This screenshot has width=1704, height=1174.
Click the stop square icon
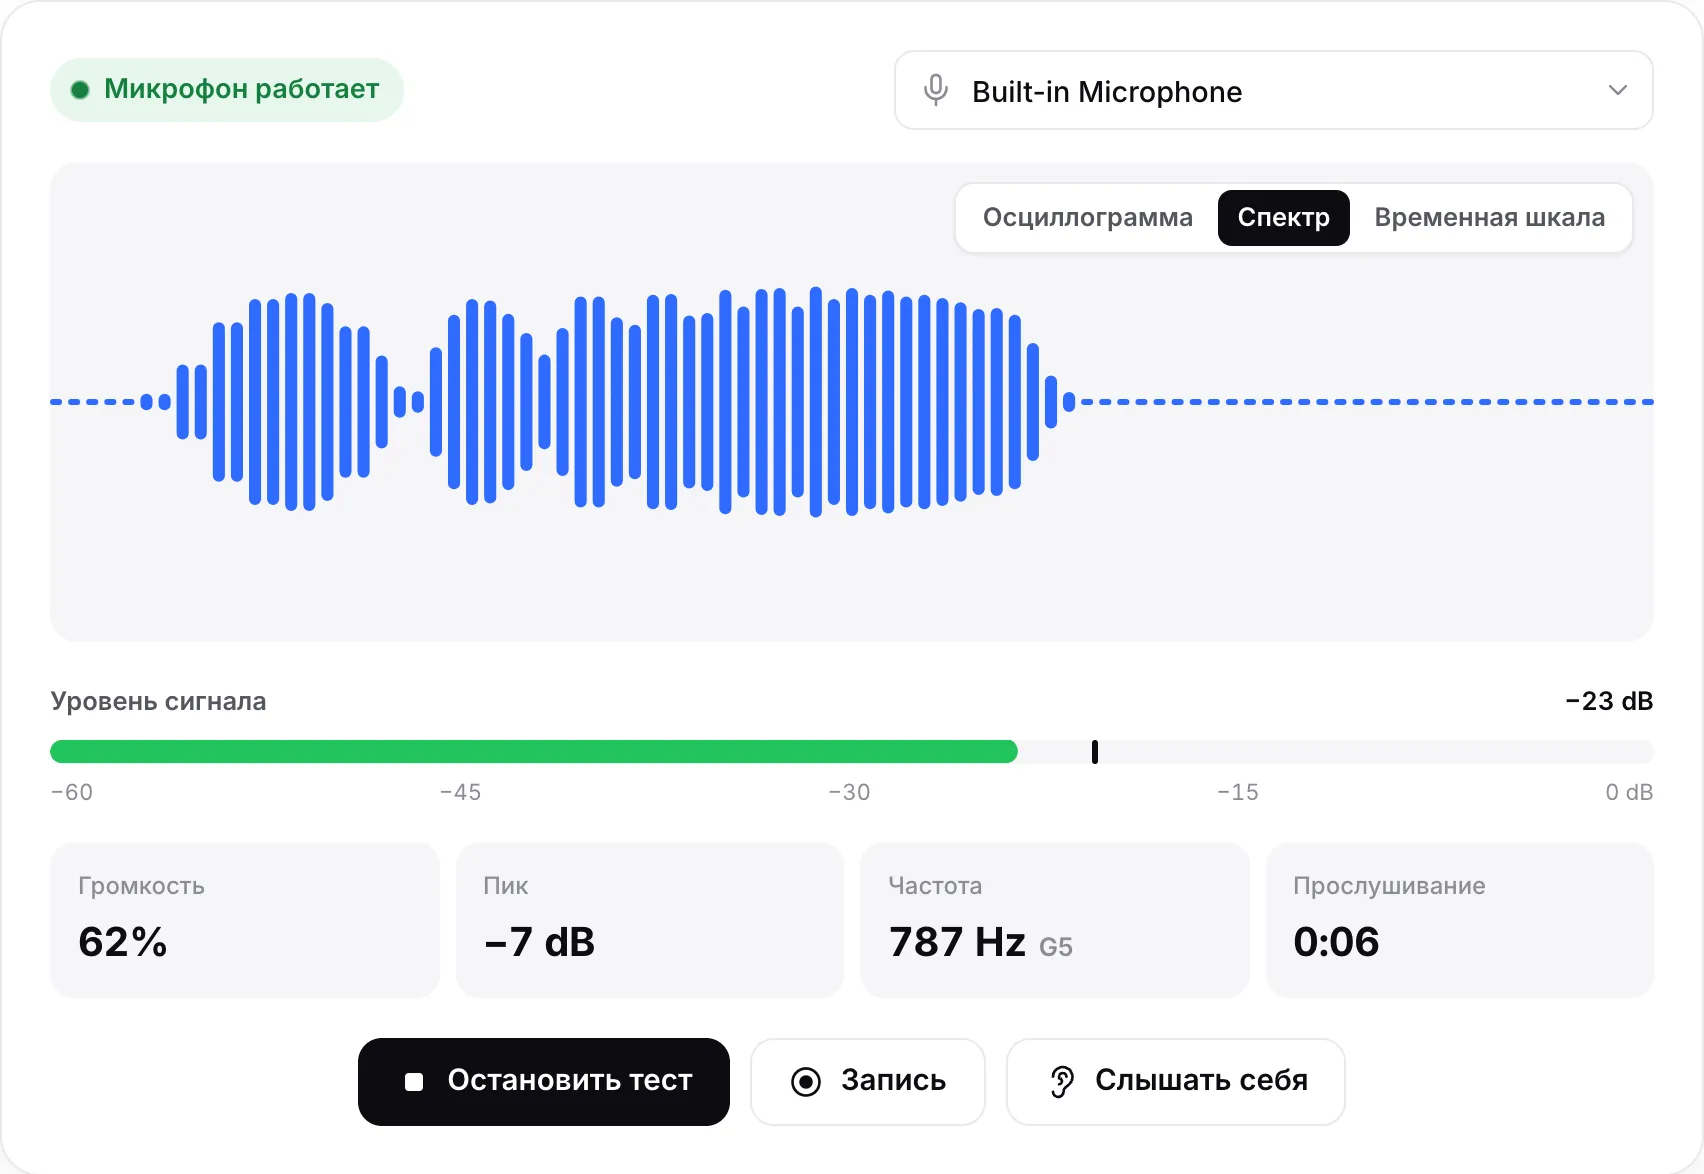(x=414, y=1082)
